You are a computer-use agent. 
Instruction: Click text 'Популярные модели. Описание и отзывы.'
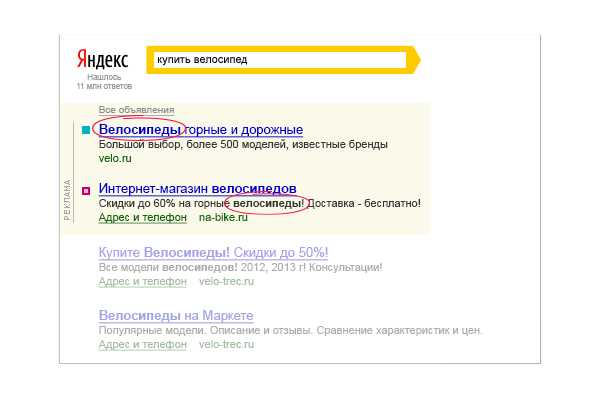(x=206, y=330)
